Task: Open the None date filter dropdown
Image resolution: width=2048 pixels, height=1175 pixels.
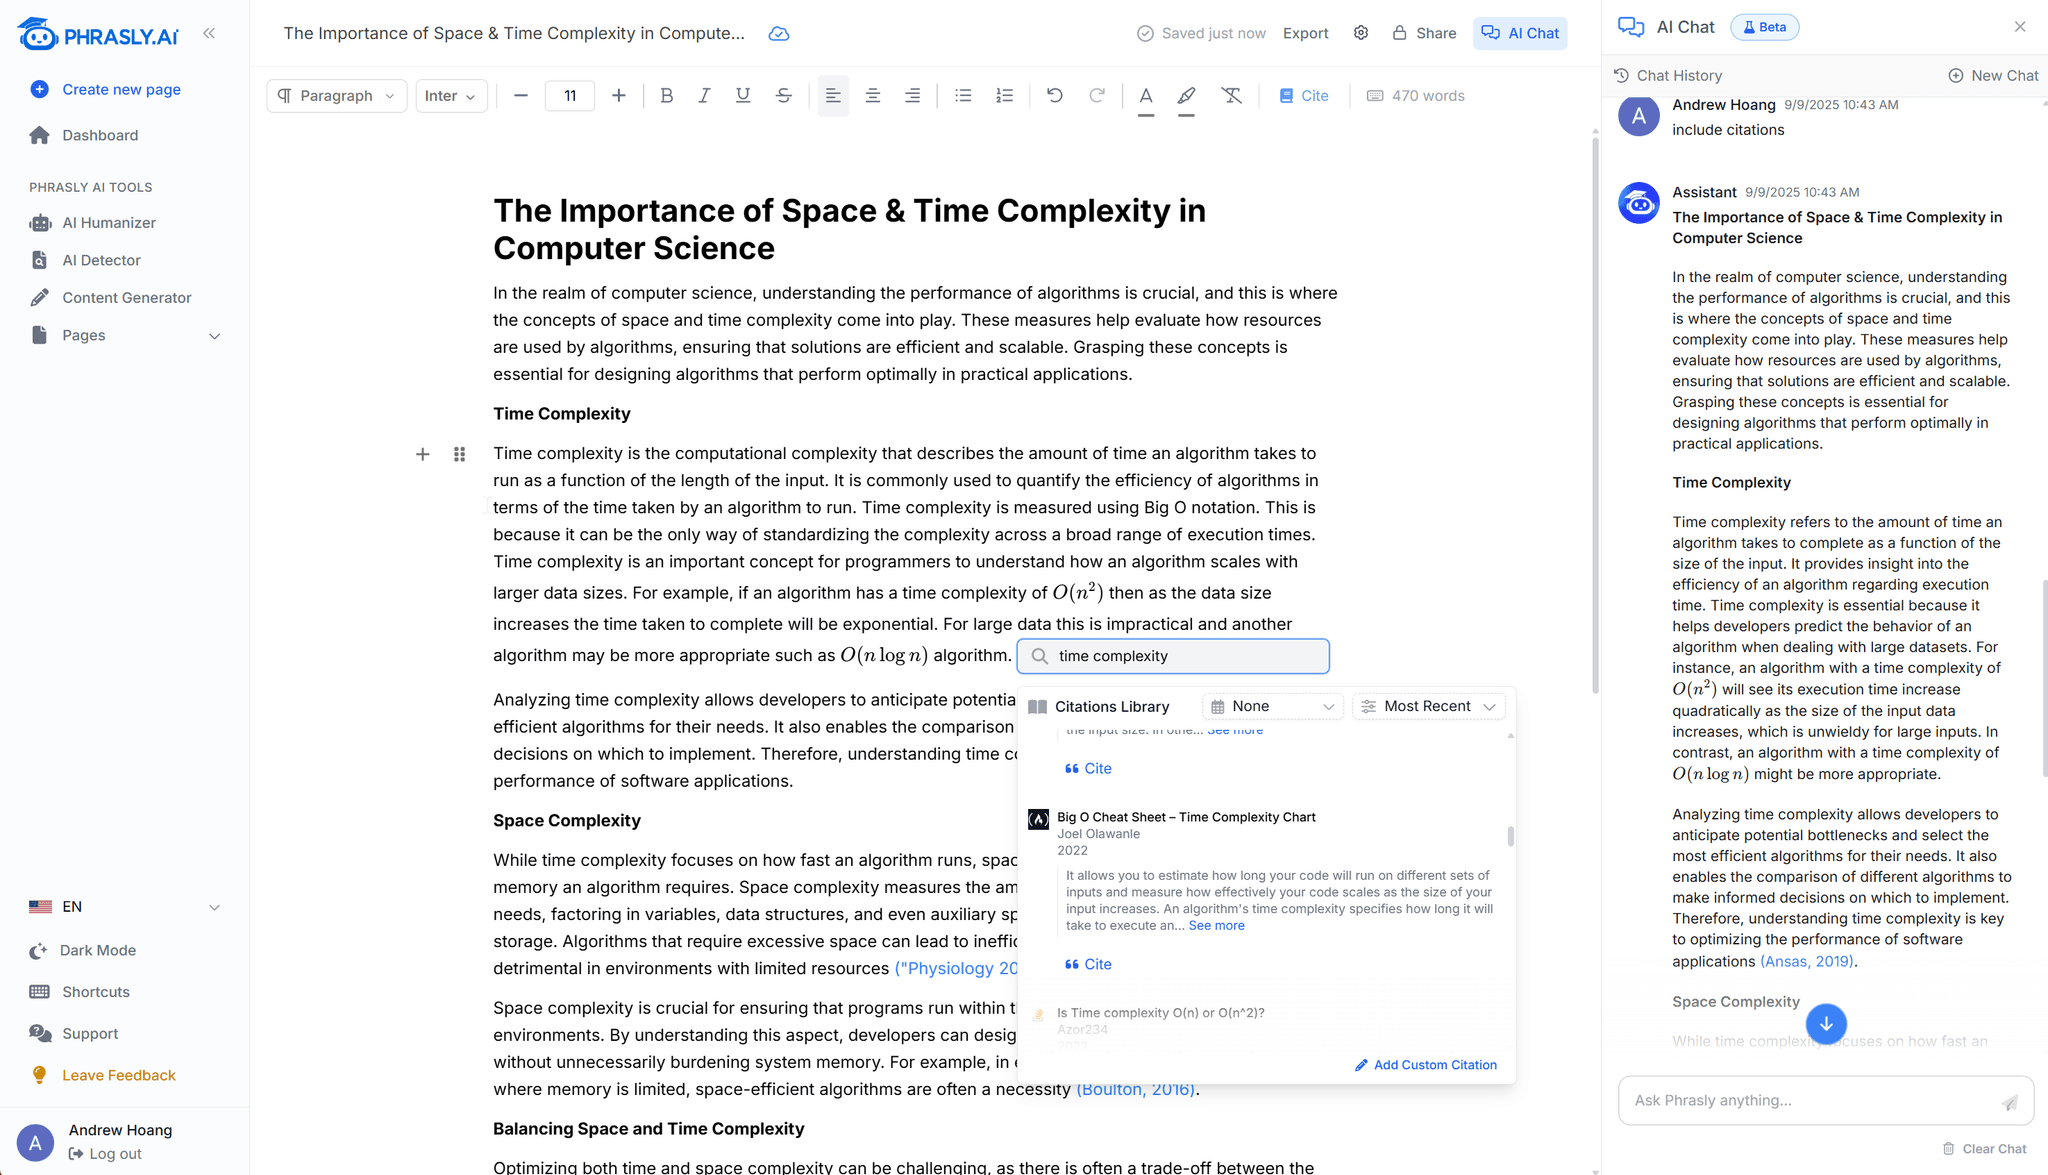Action: 1273,707
